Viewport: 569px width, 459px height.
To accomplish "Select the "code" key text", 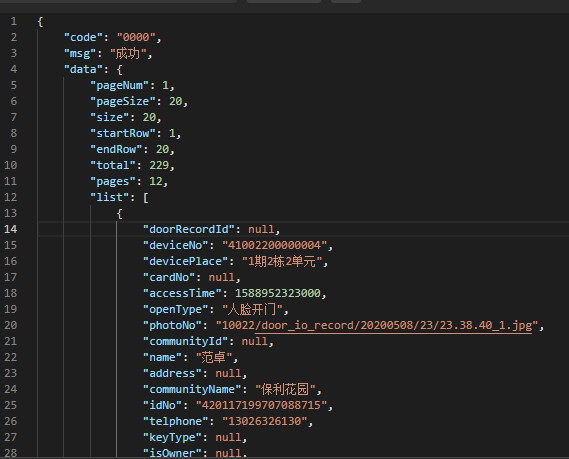I will click(83, 37).
